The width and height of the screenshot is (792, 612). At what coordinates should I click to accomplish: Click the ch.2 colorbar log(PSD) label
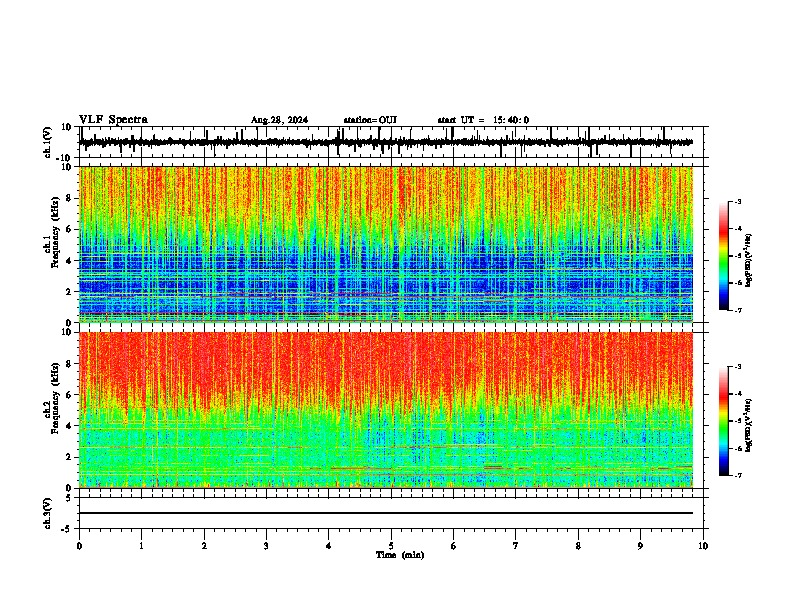[x=749, y=425]
